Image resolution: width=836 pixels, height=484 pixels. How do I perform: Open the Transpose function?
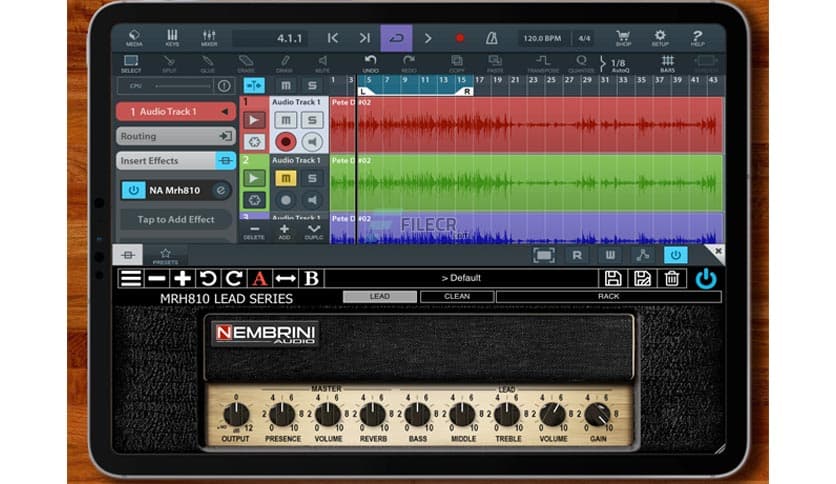543,64
